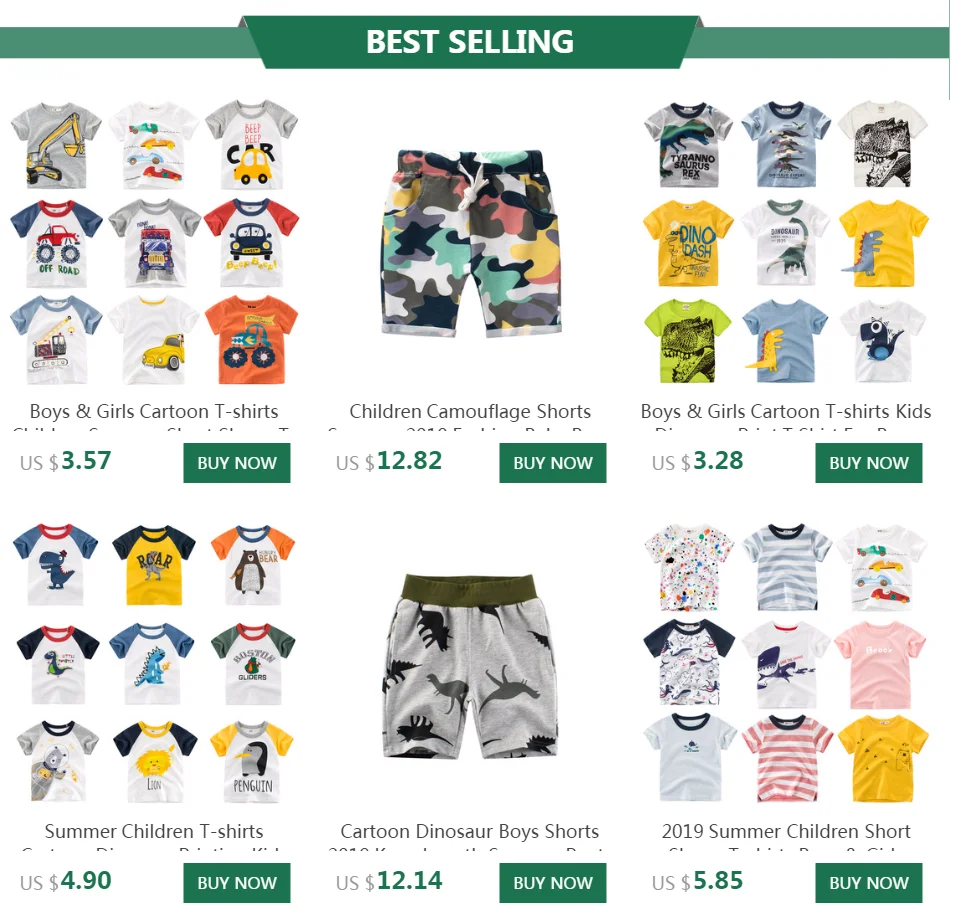Screen dimensions: 958x920
Task: Select the yellow ROAR T-shirt image
Action: point(153,564)
